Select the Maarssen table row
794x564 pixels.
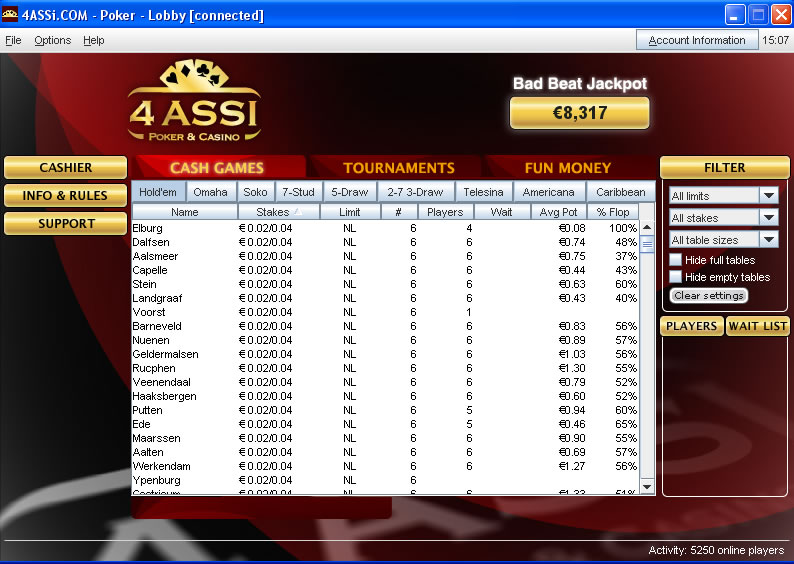(x=385, y=438)
